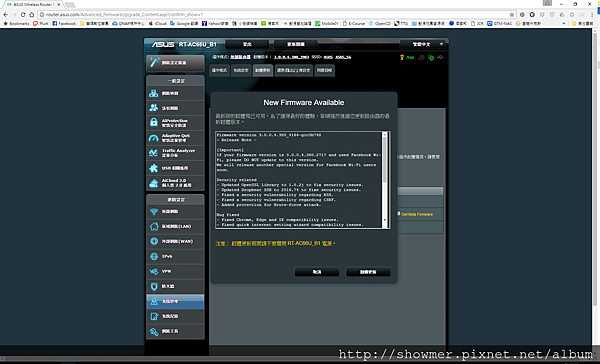This screenshot has height=364, width=600.
Task: Click the ASUS logo in router header
Action: (x=163, y=44)
